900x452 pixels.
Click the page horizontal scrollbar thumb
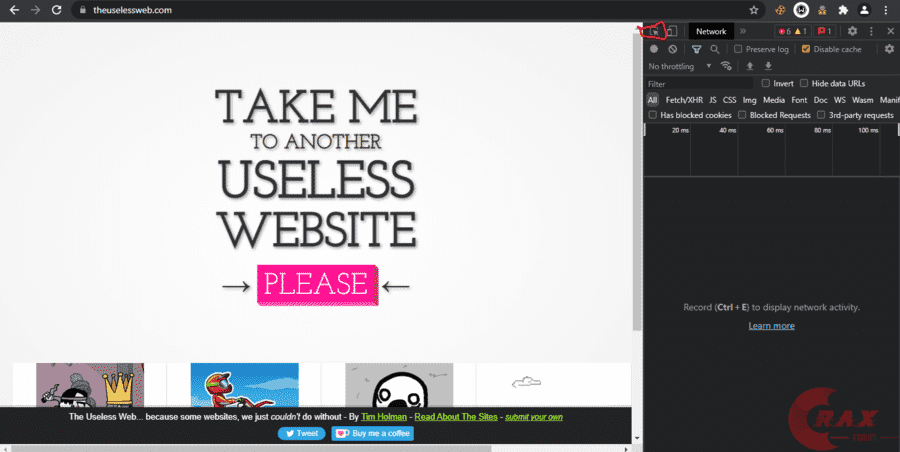point(250,448)
